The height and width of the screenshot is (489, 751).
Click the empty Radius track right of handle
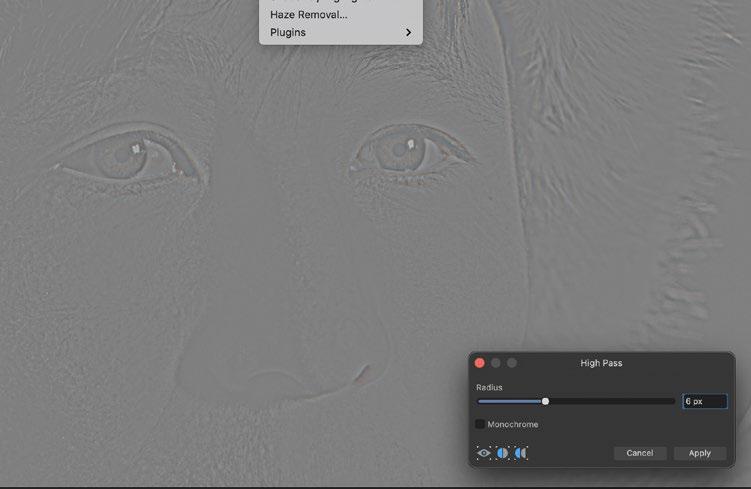coord(610,401)
